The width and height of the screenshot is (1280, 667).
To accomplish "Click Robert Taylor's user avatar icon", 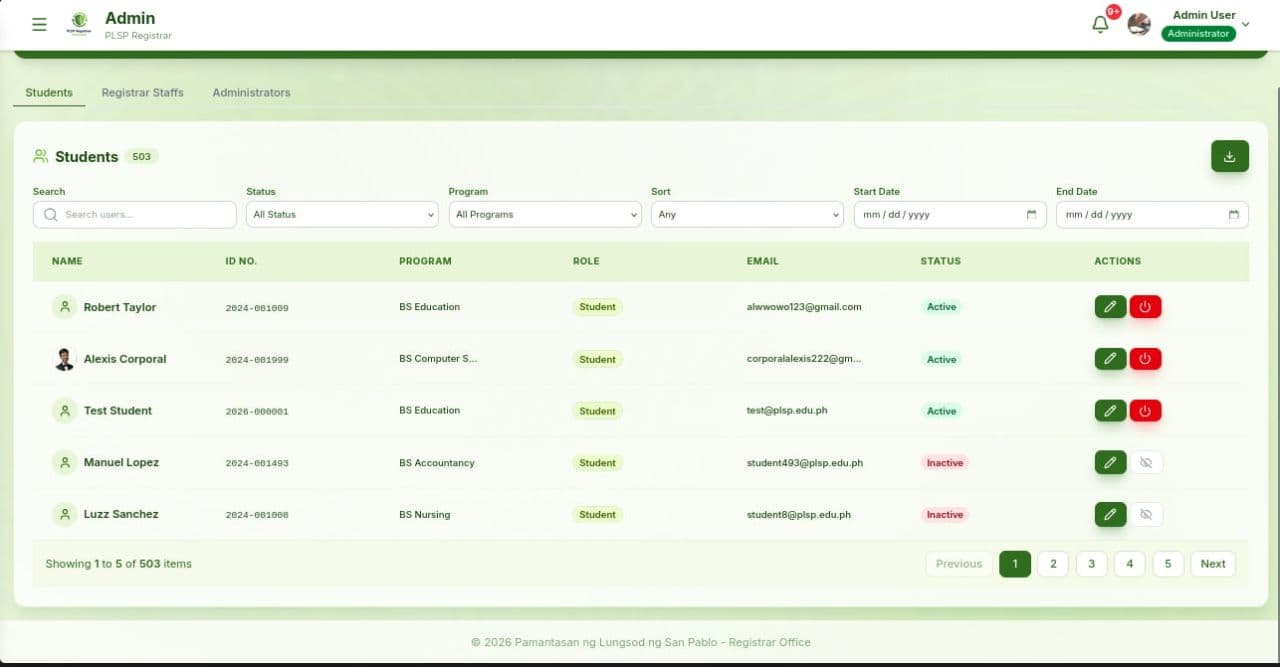I will [65, 307].
